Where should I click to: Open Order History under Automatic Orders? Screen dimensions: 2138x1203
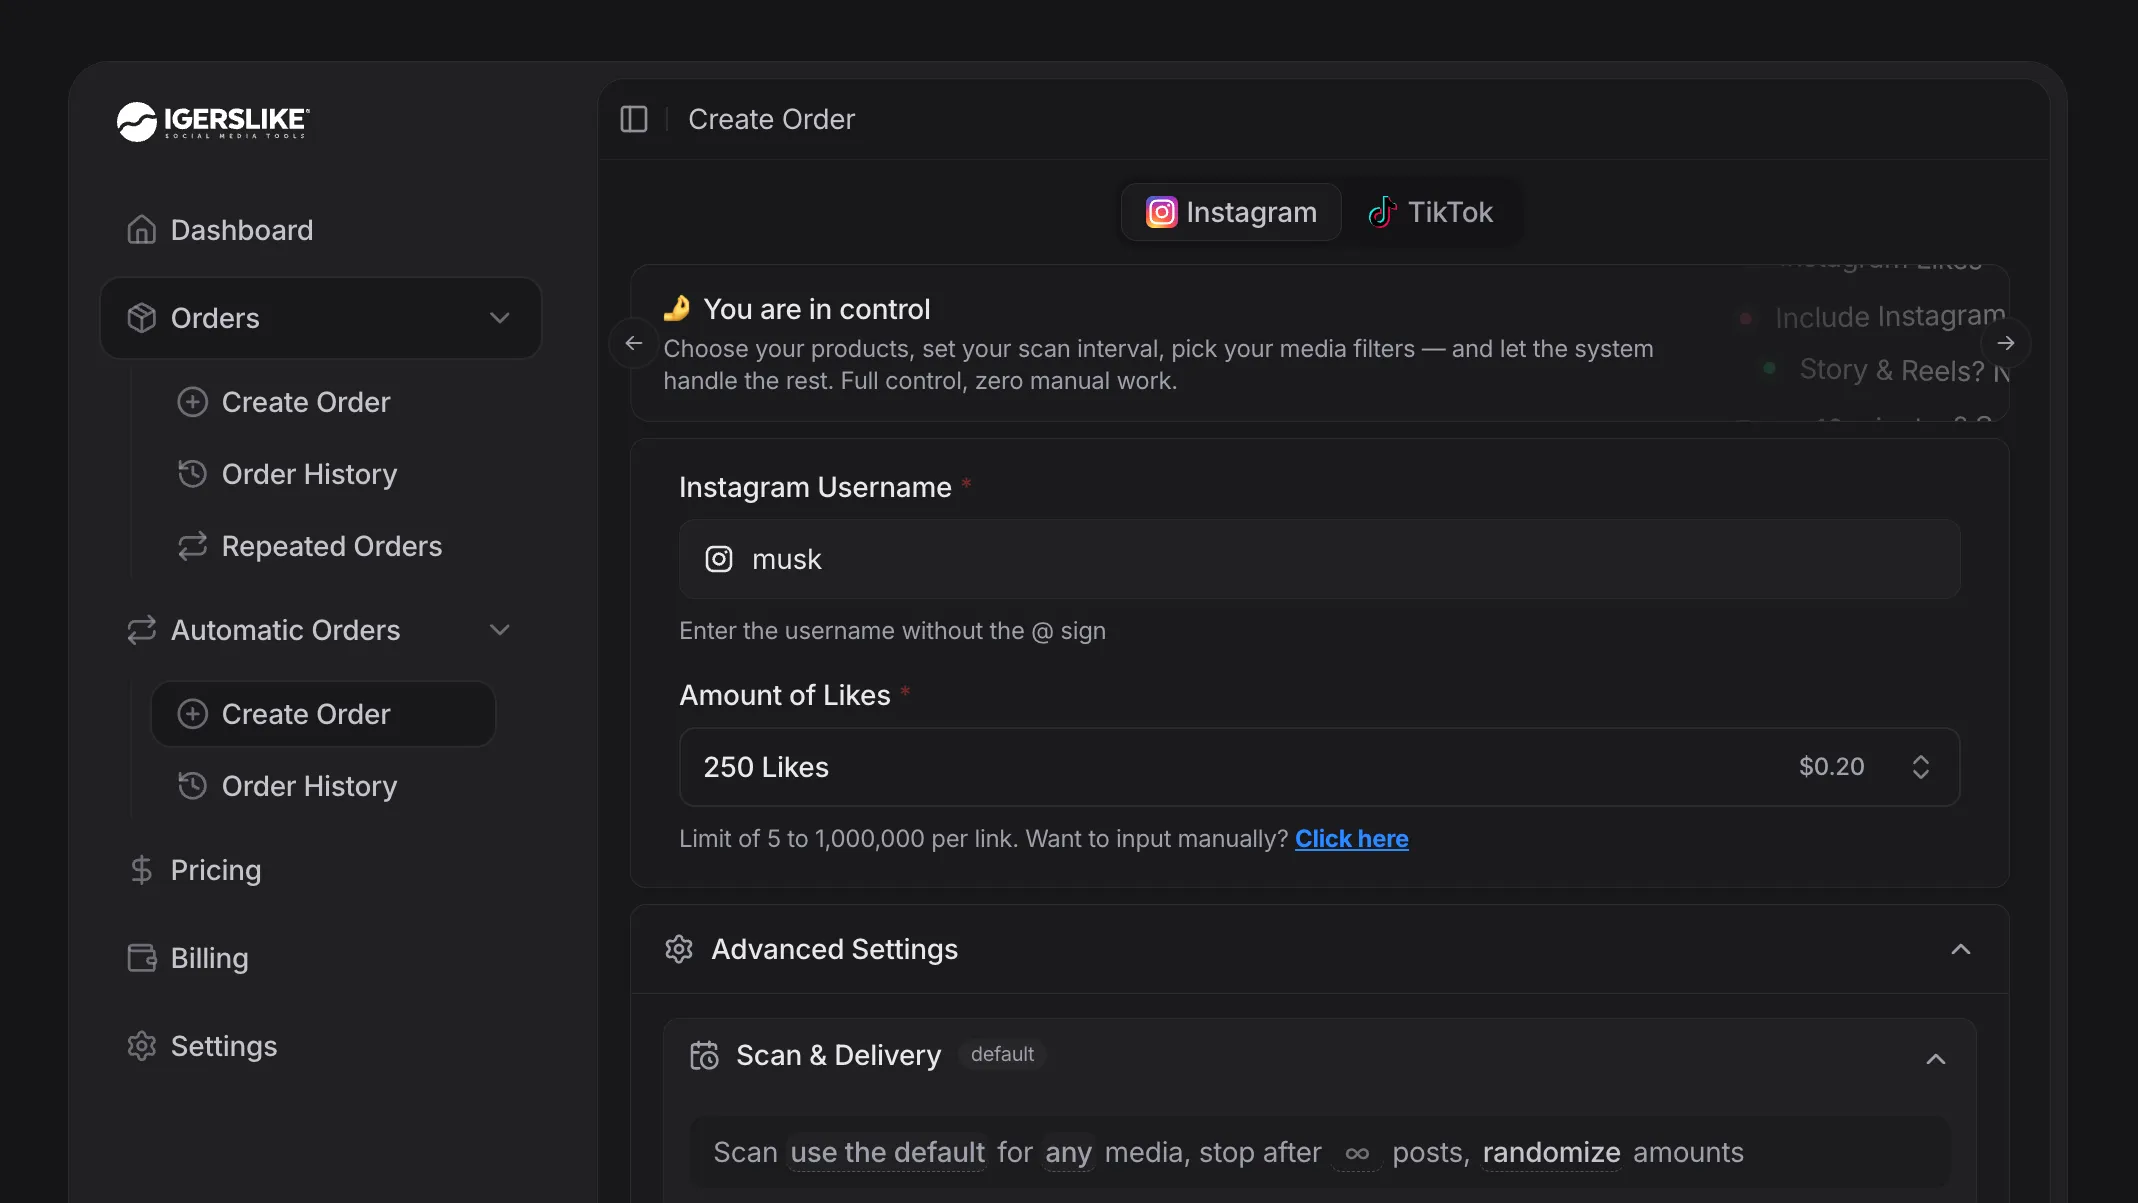pyautogui.click(x=324, y=786)
